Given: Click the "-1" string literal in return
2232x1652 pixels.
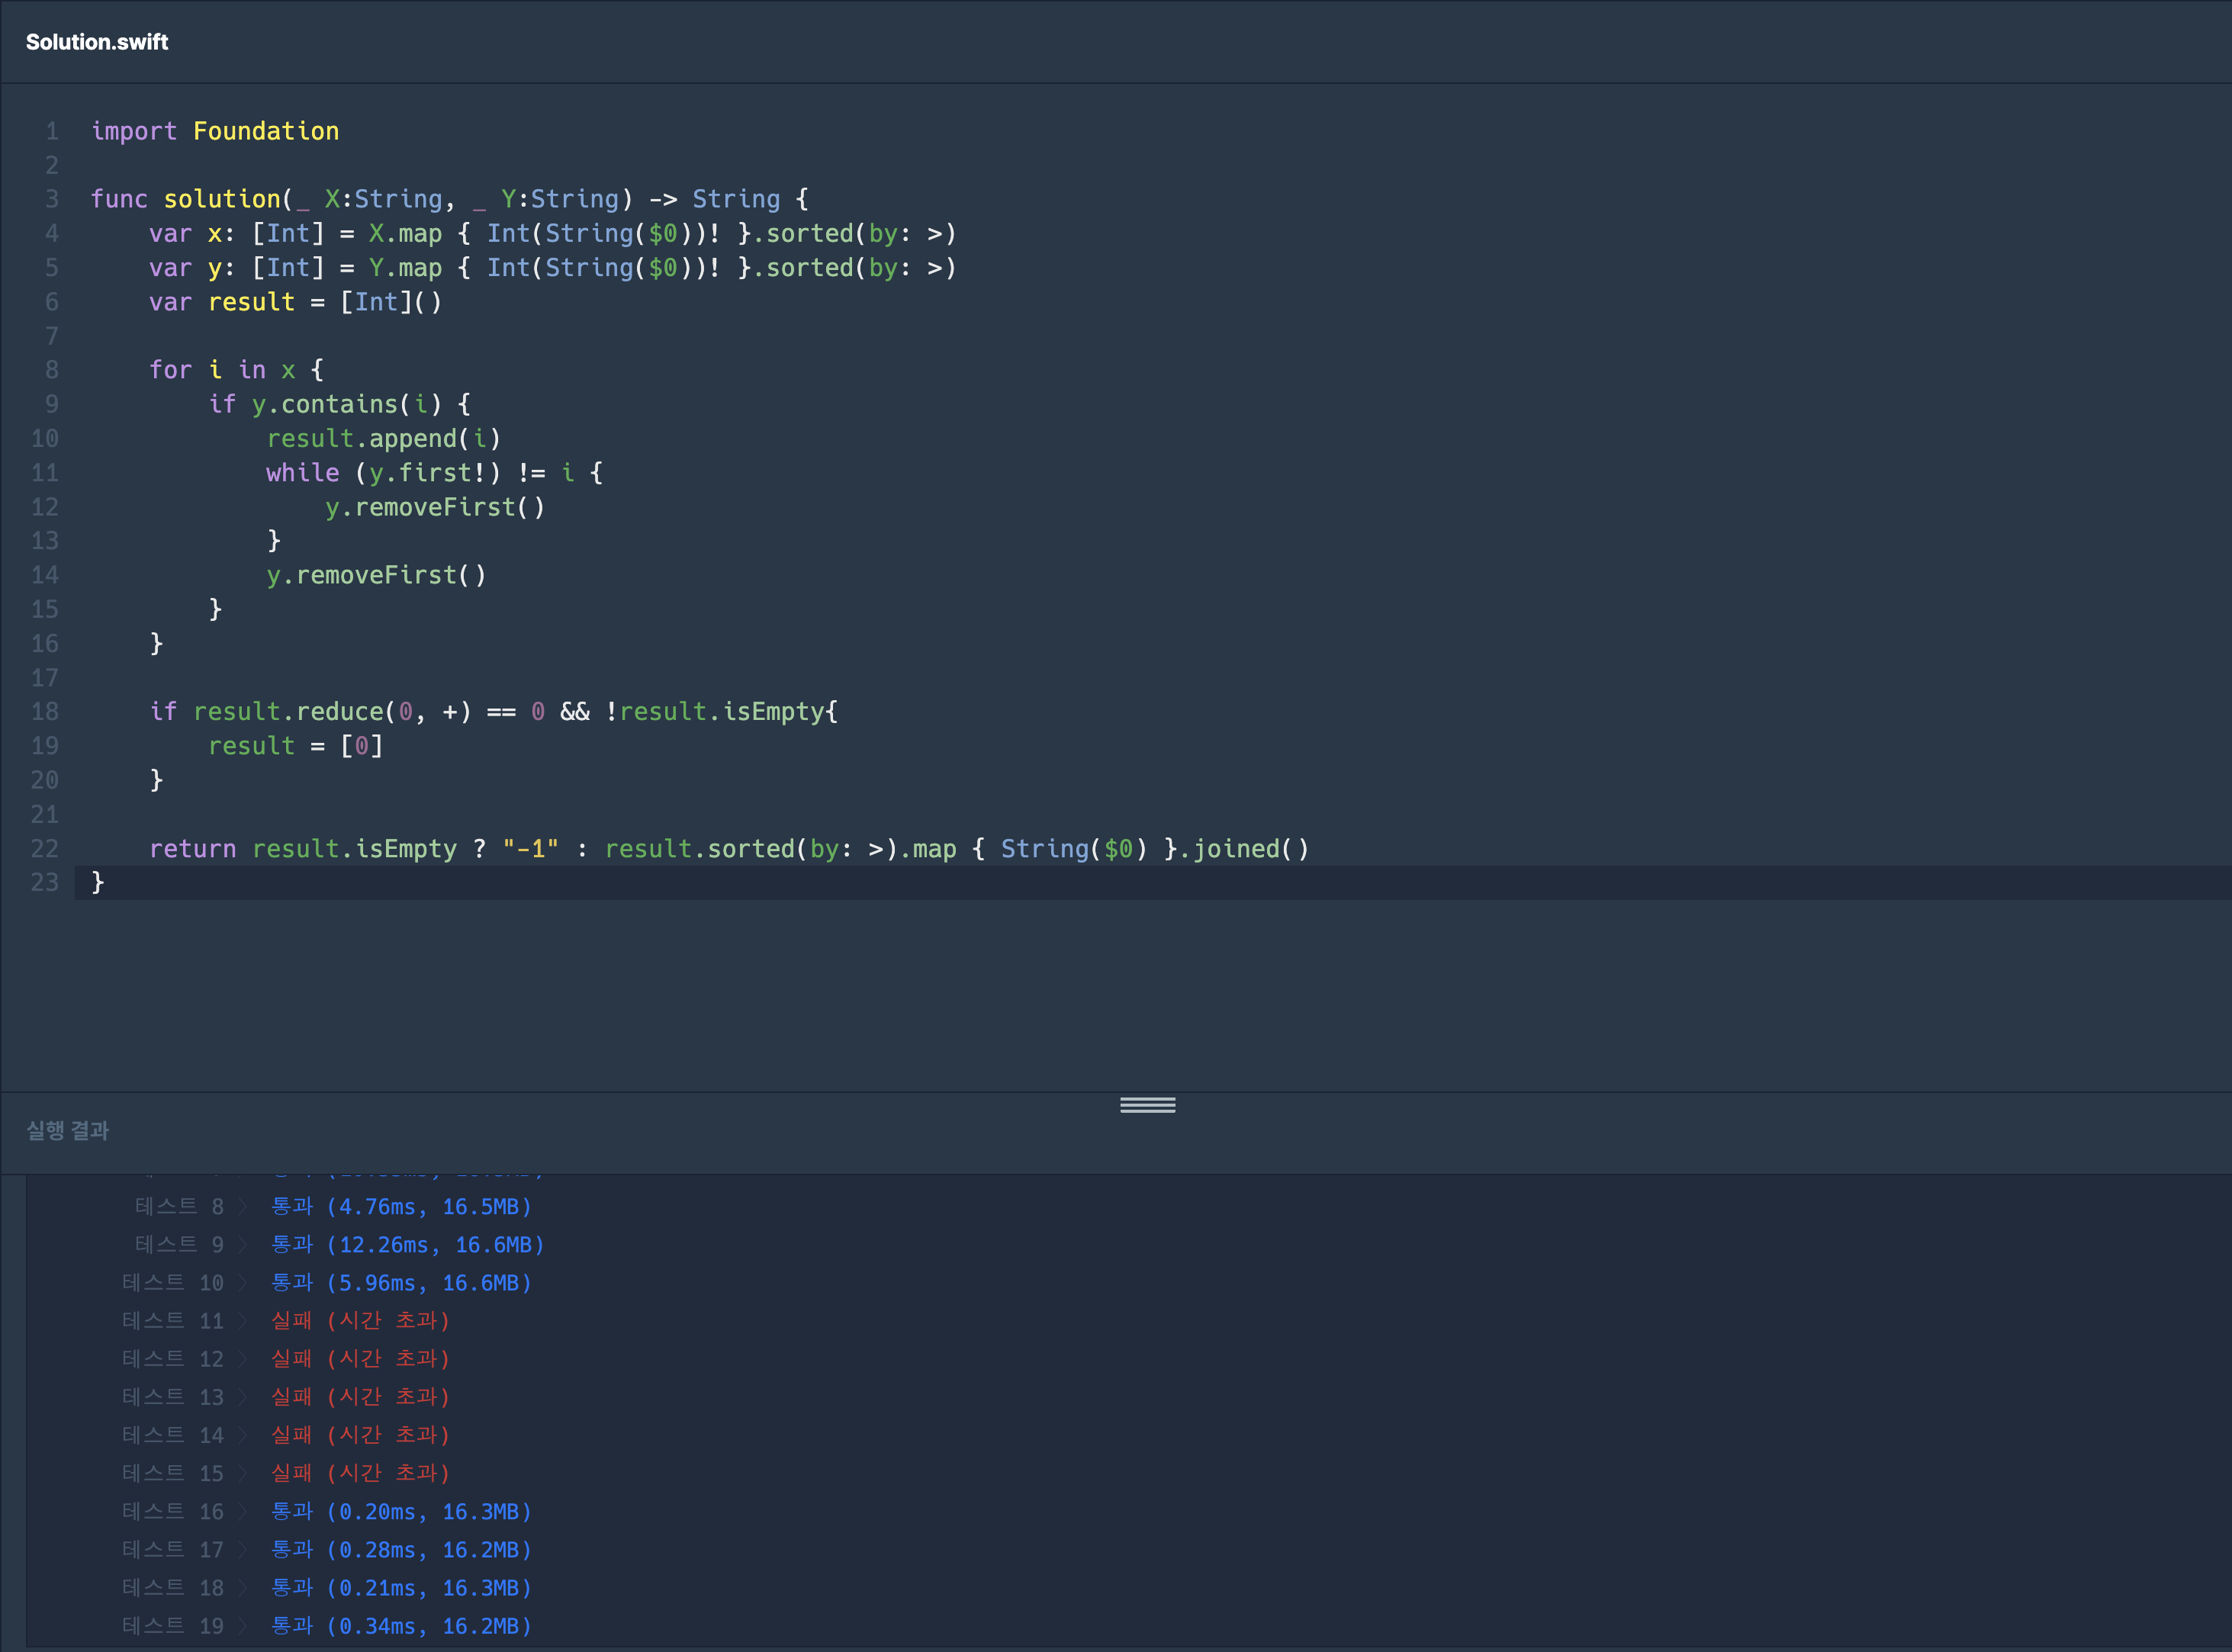Looking at the screenshot, I should (530, 849).
